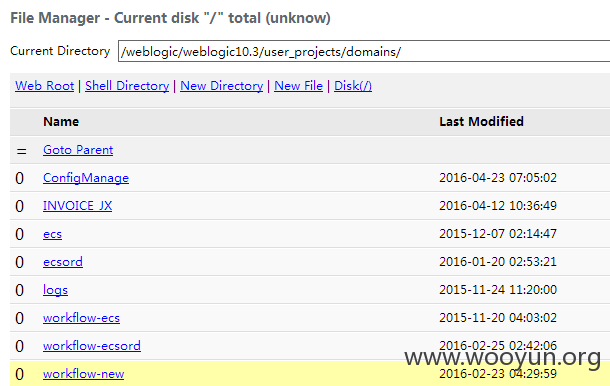Create a New Directory
Screen dimensions: 610x386
point(221,86)
